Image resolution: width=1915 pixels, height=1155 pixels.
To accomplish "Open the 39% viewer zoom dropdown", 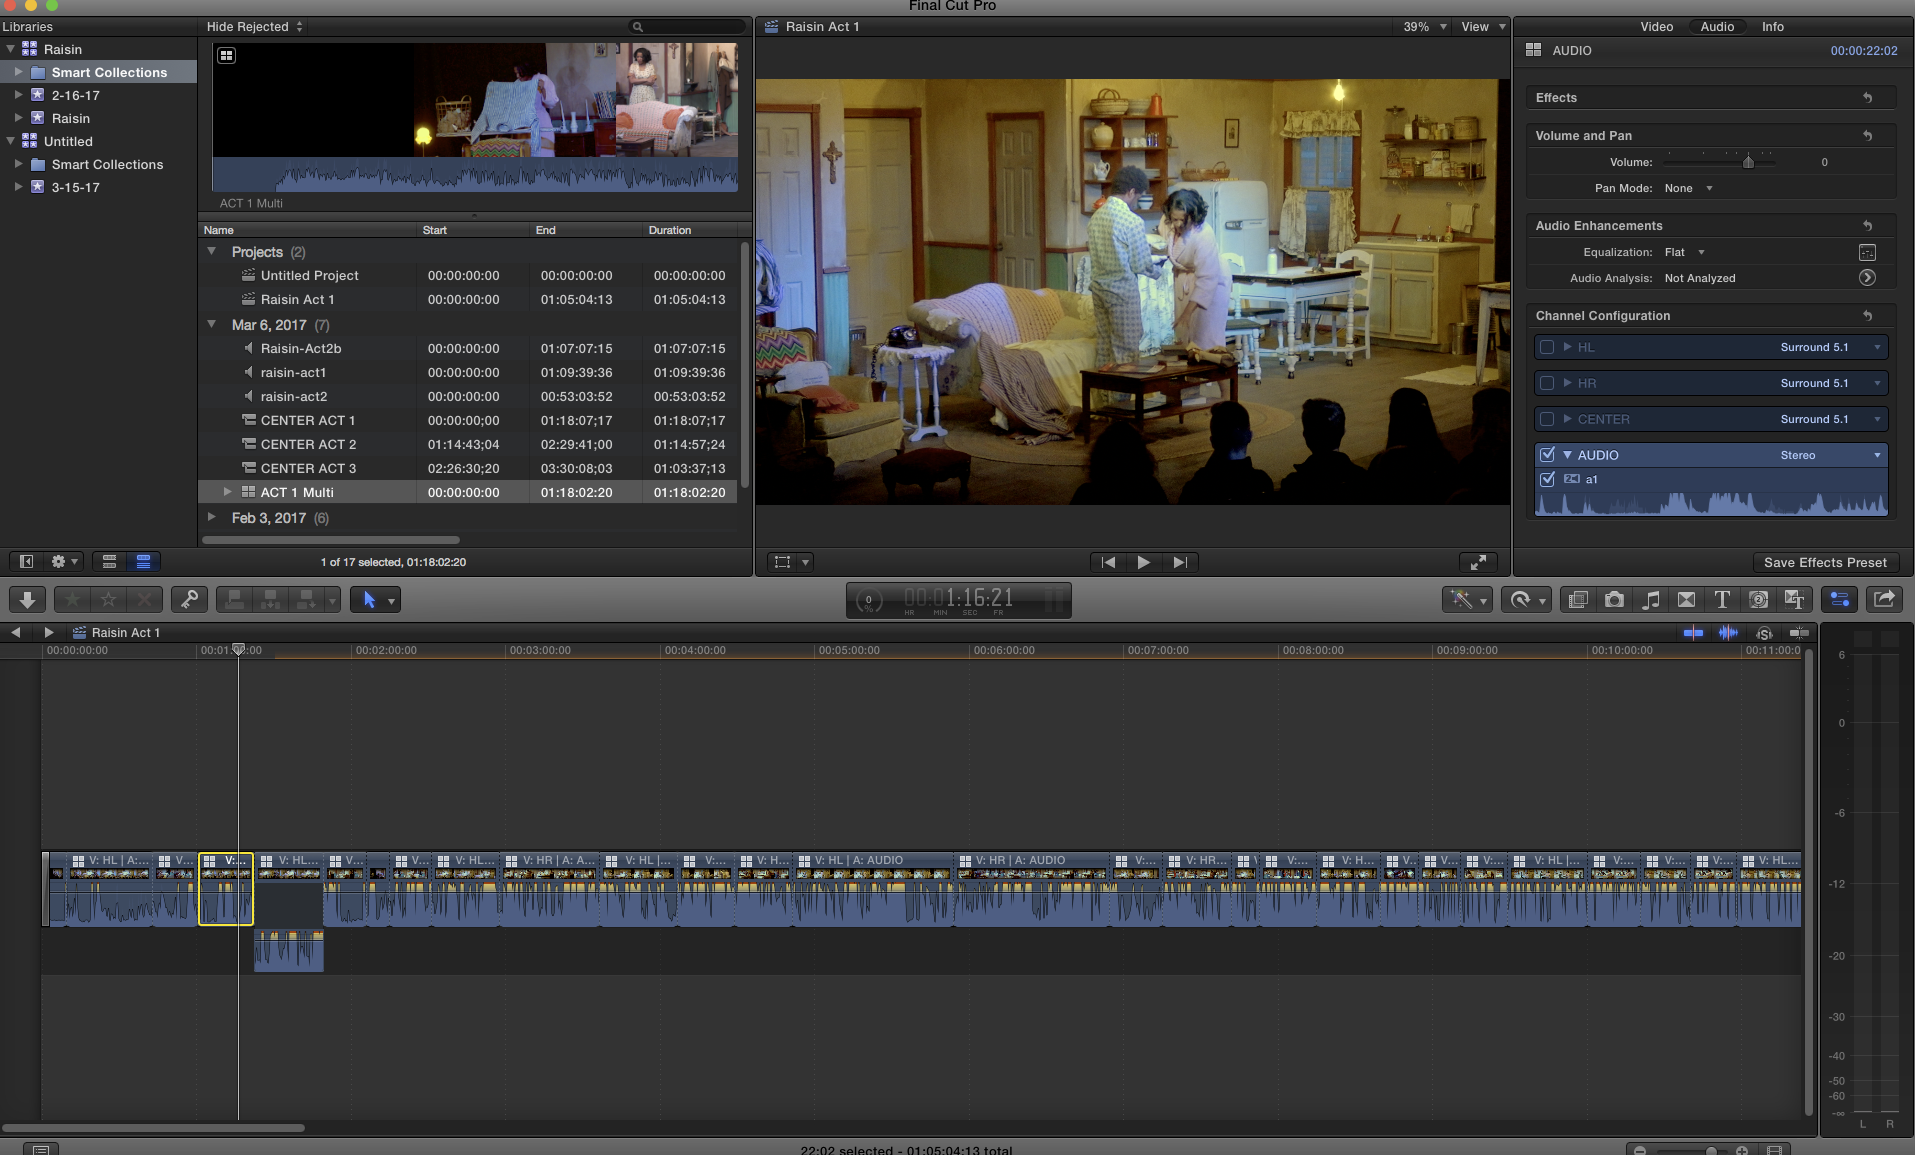I will point(1425,27).
